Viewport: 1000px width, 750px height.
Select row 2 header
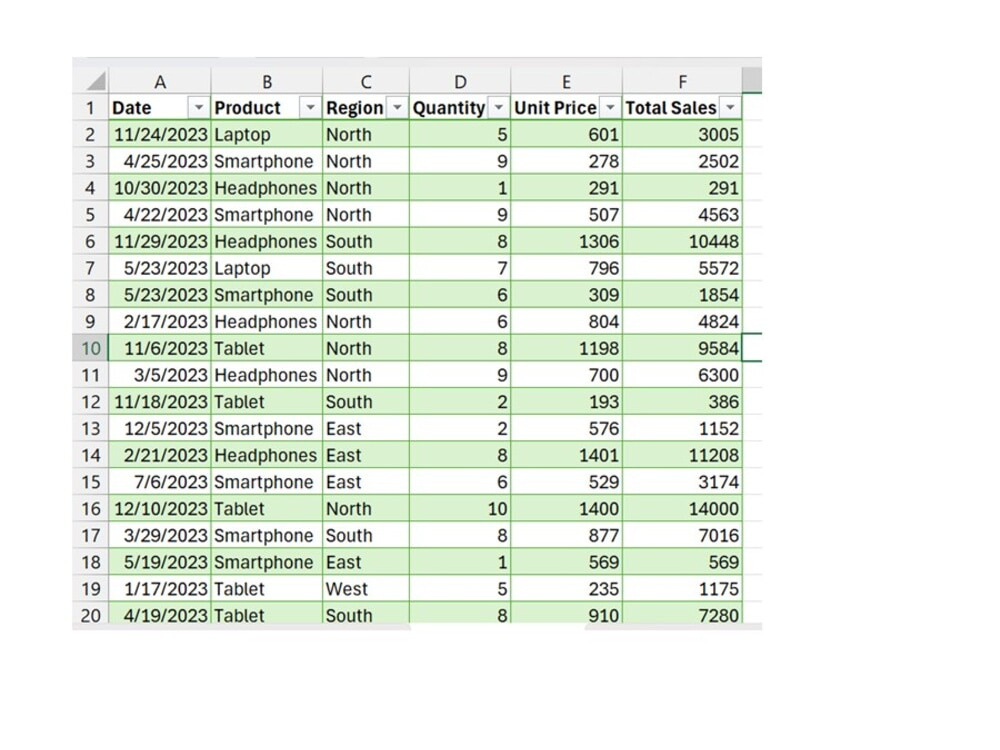coord(91,135)
